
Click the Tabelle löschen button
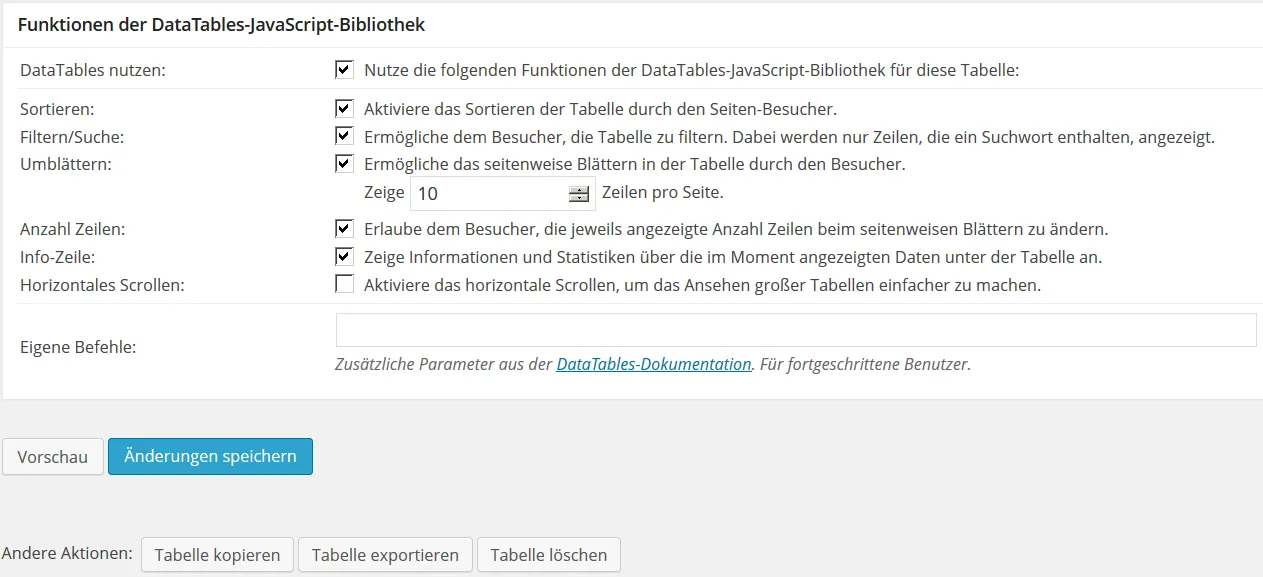pyautogui.click(x=549, y=555)
